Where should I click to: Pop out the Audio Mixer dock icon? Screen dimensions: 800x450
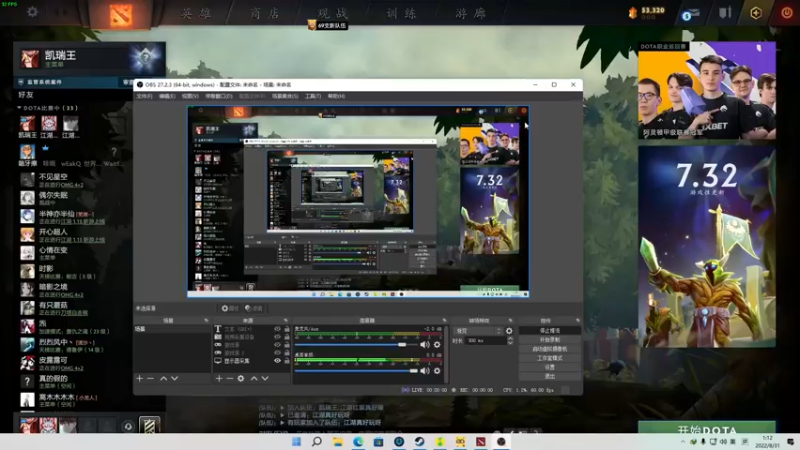pyautogui.click(x=444, y=320)
